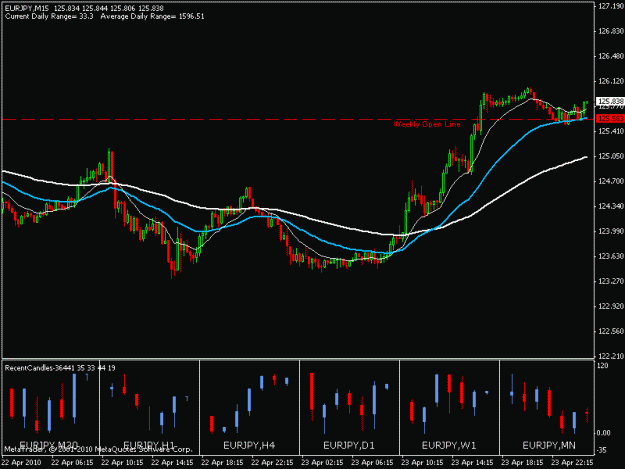Click 126.830 on the price axis
Viewport: 625px width, 469px height.
click(611, 31)
